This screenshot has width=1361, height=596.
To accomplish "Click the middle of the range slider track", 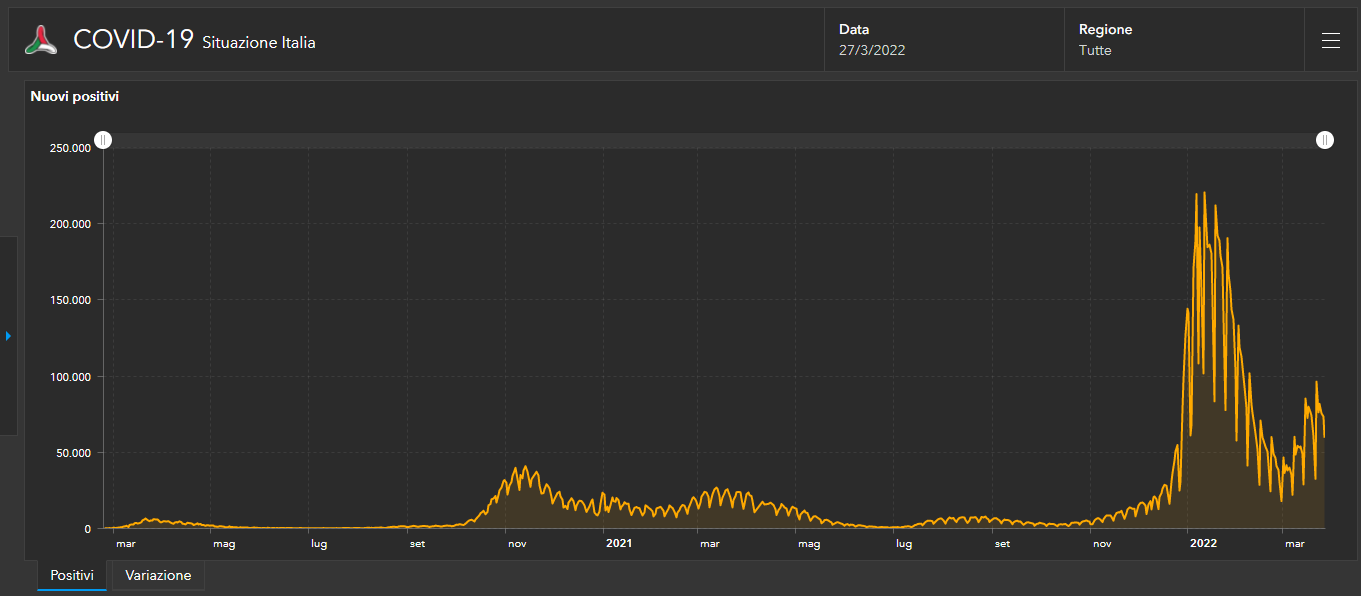I will (x=714, y=140).
